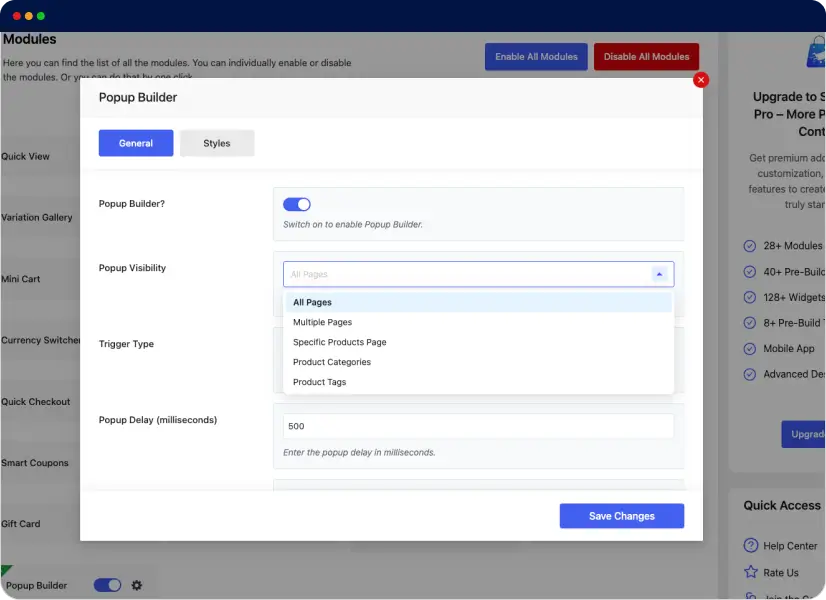Click the checkmark icon next to Mobile App
This screenshot has width=826, height=600.
(x=750, y=349)
